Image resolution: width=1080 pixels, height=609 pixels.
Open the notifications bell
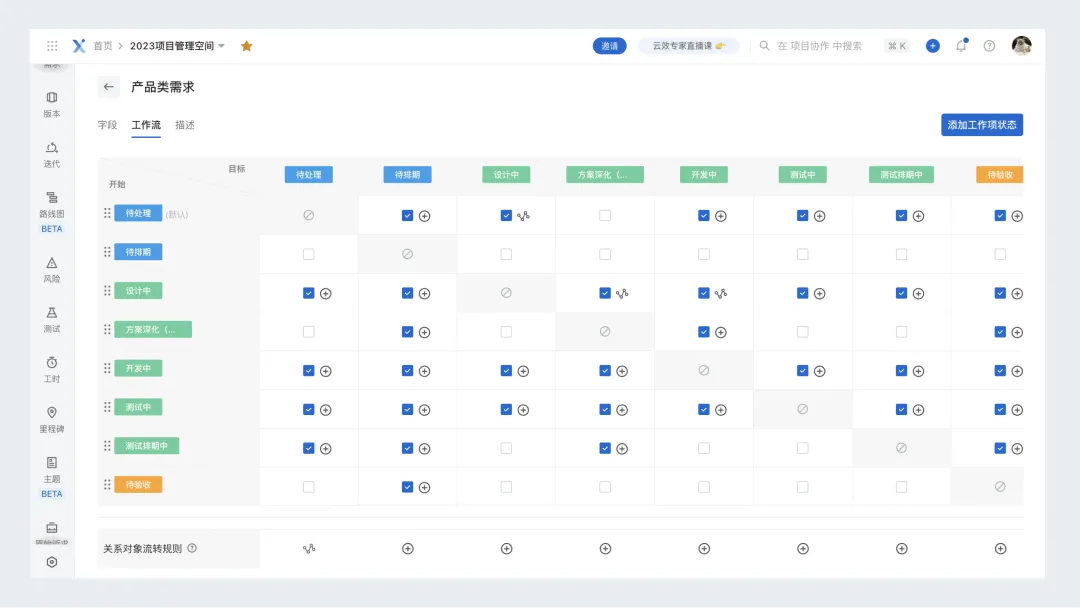961,45
